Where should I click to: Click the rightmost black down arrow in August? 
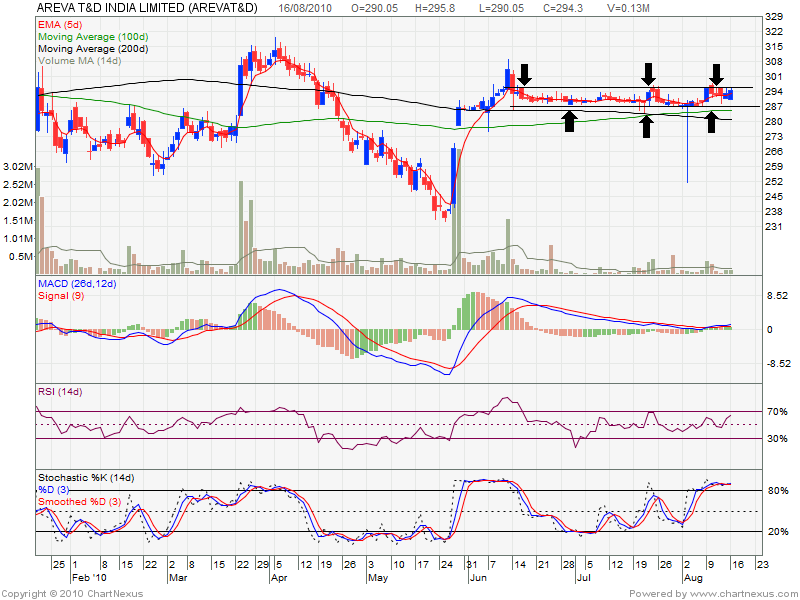[716, 73]
